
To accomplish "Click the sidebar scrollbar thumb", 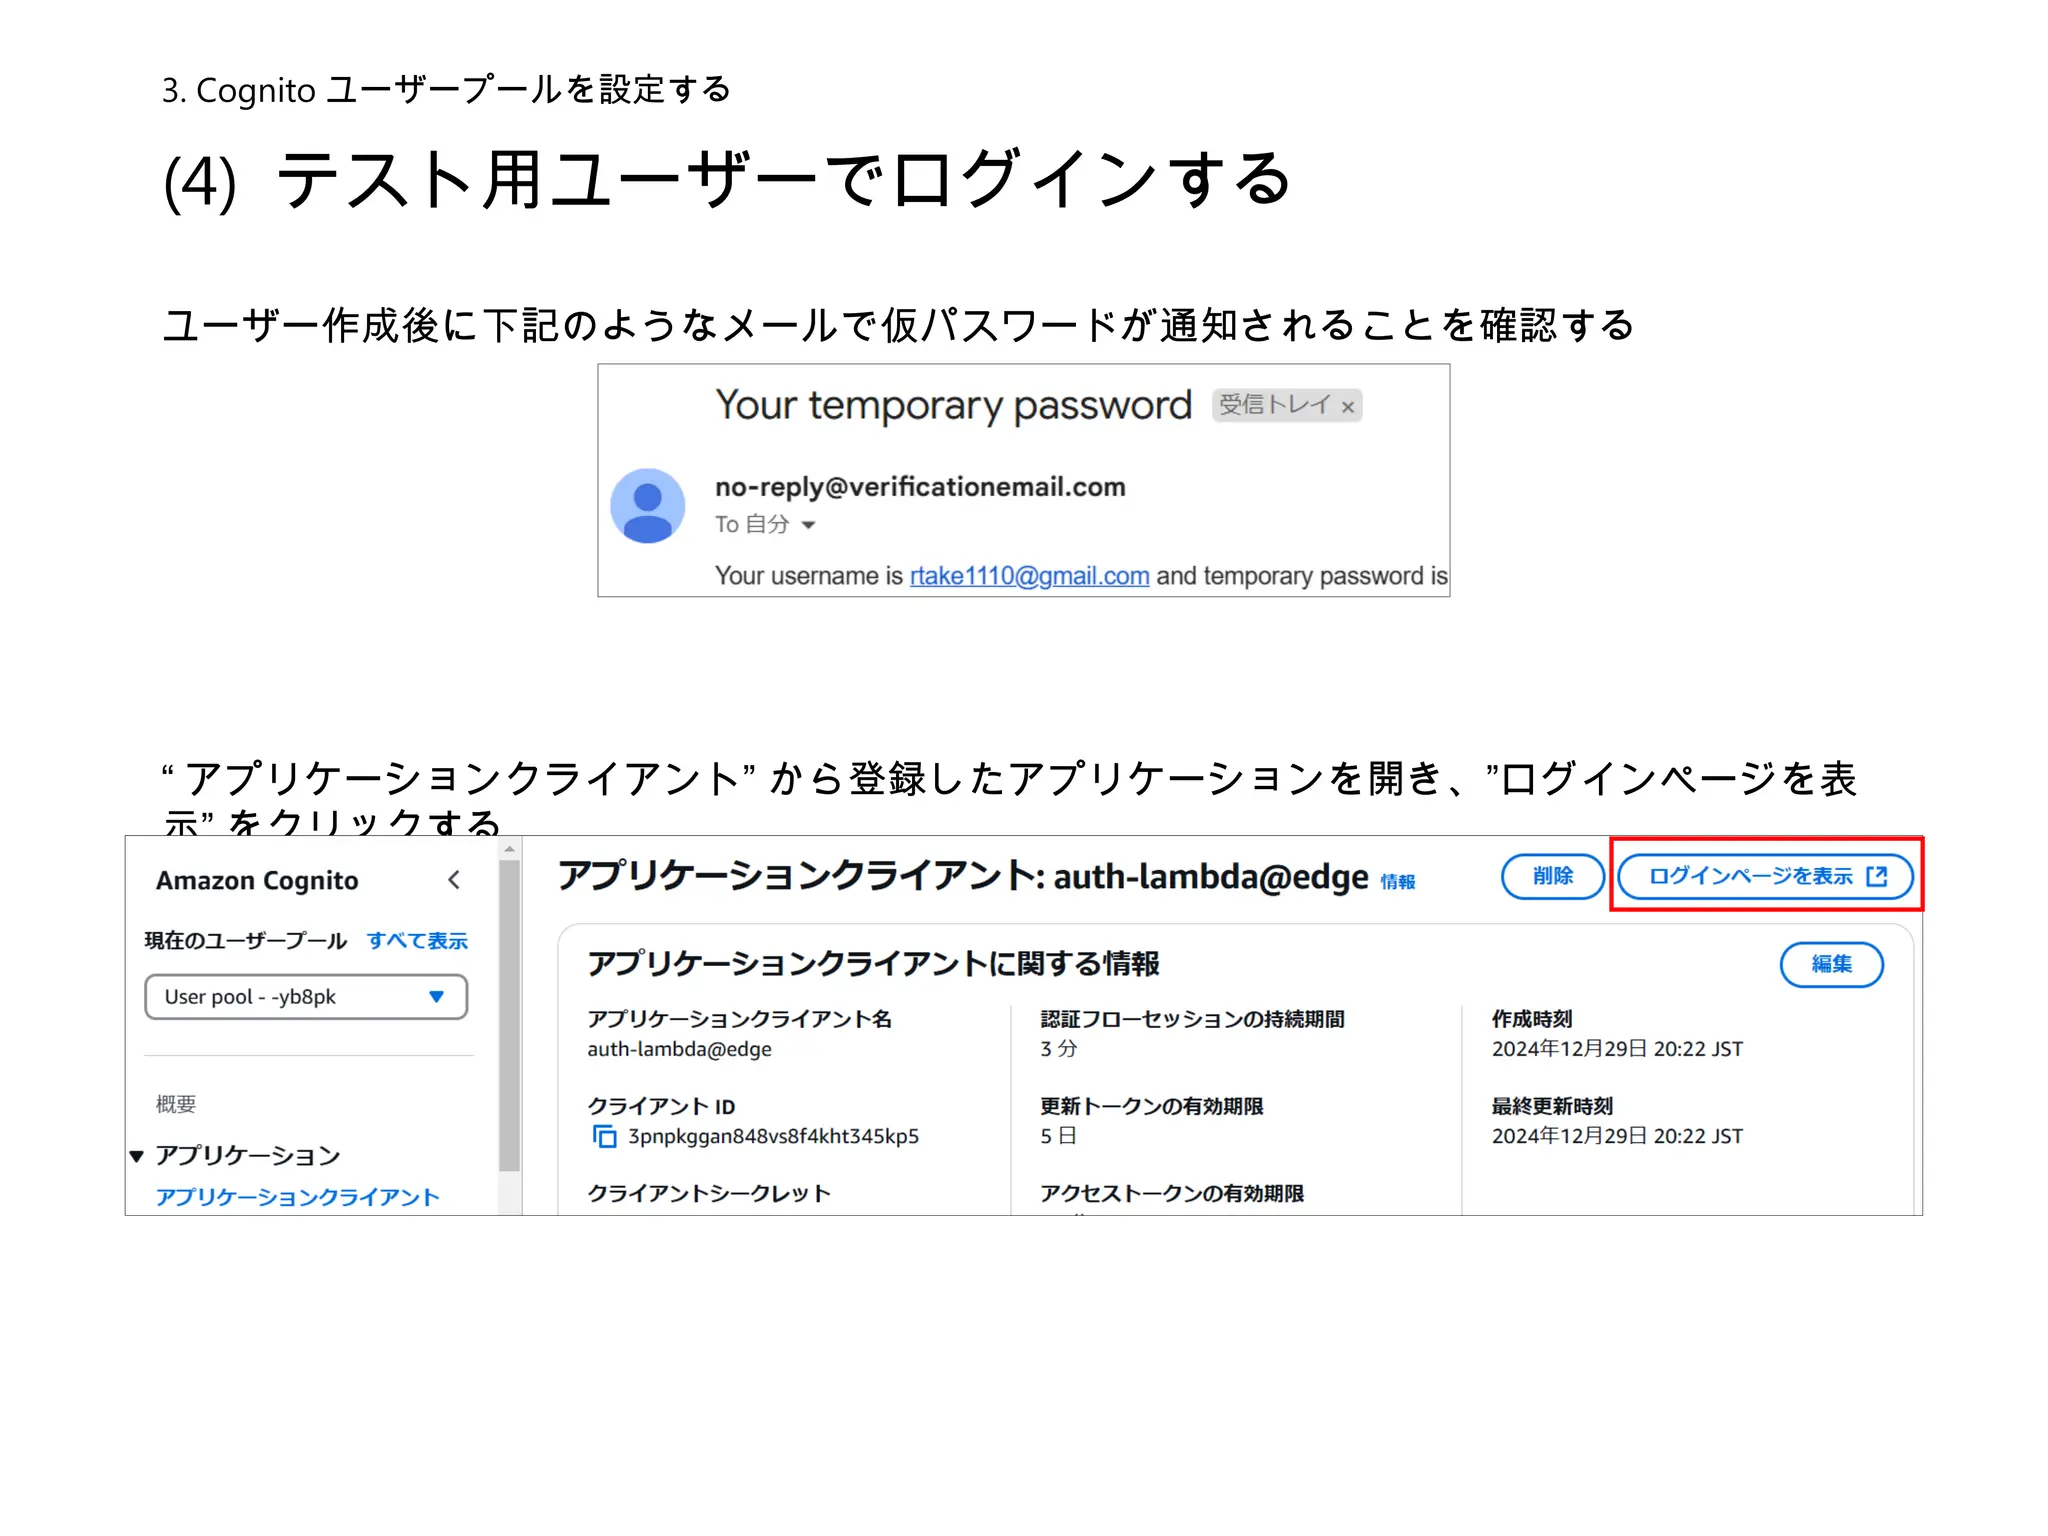I will [x=510, y=1015].
